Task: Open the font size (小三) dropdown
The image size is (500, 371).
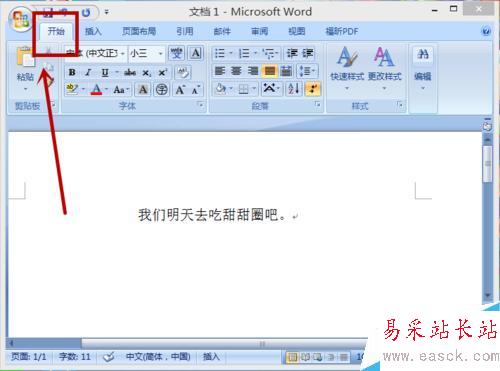Action: (161, 53)
